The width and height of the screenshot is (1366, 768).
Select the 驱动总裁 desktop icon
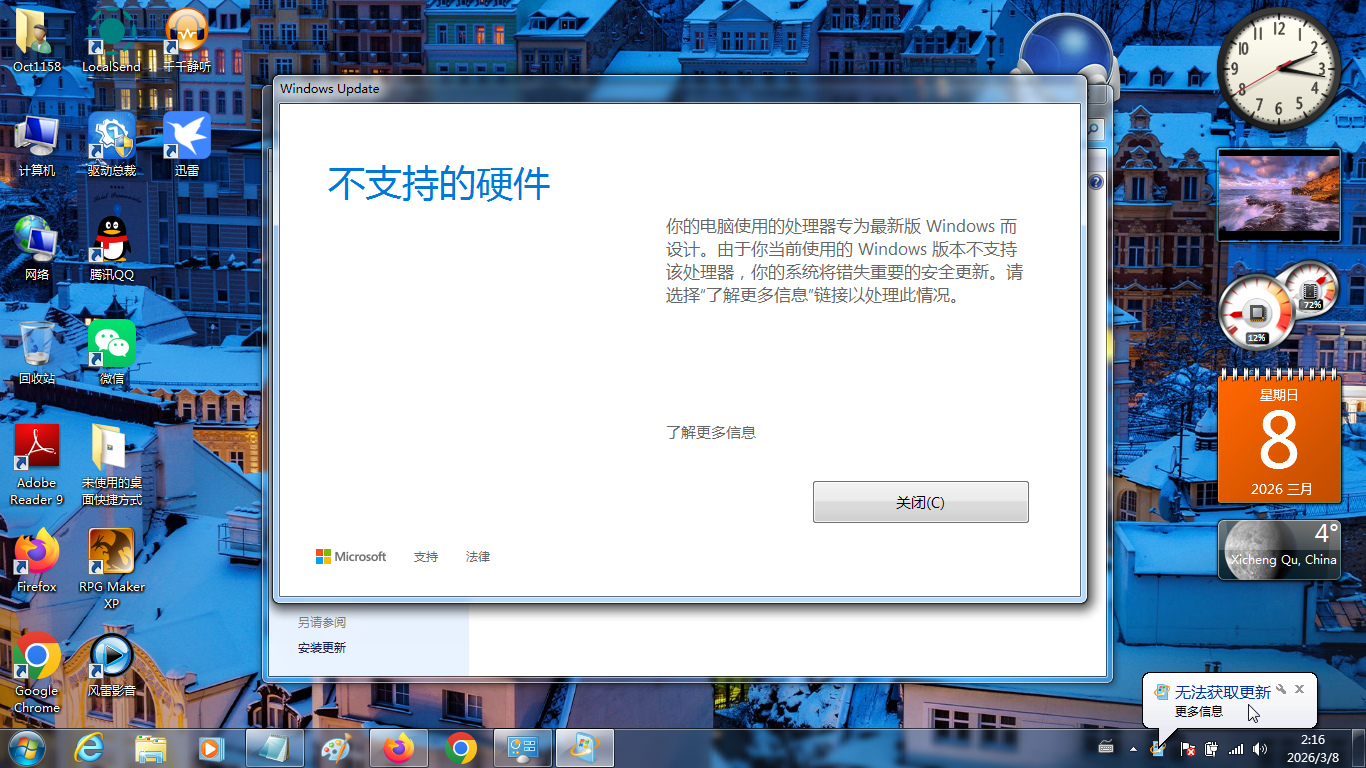tap(111, 143)
